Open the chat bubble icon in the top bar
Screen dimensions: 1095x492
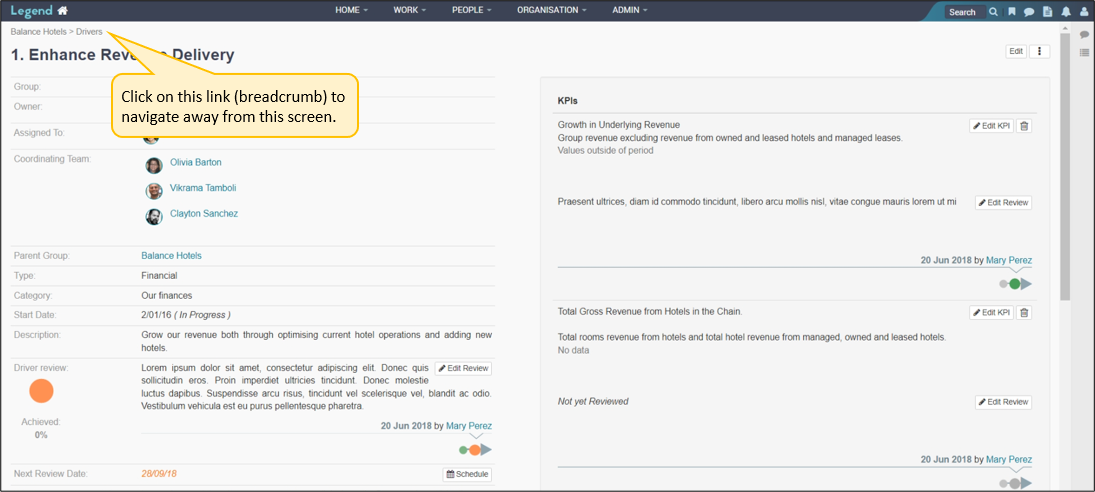[1029, 12]
